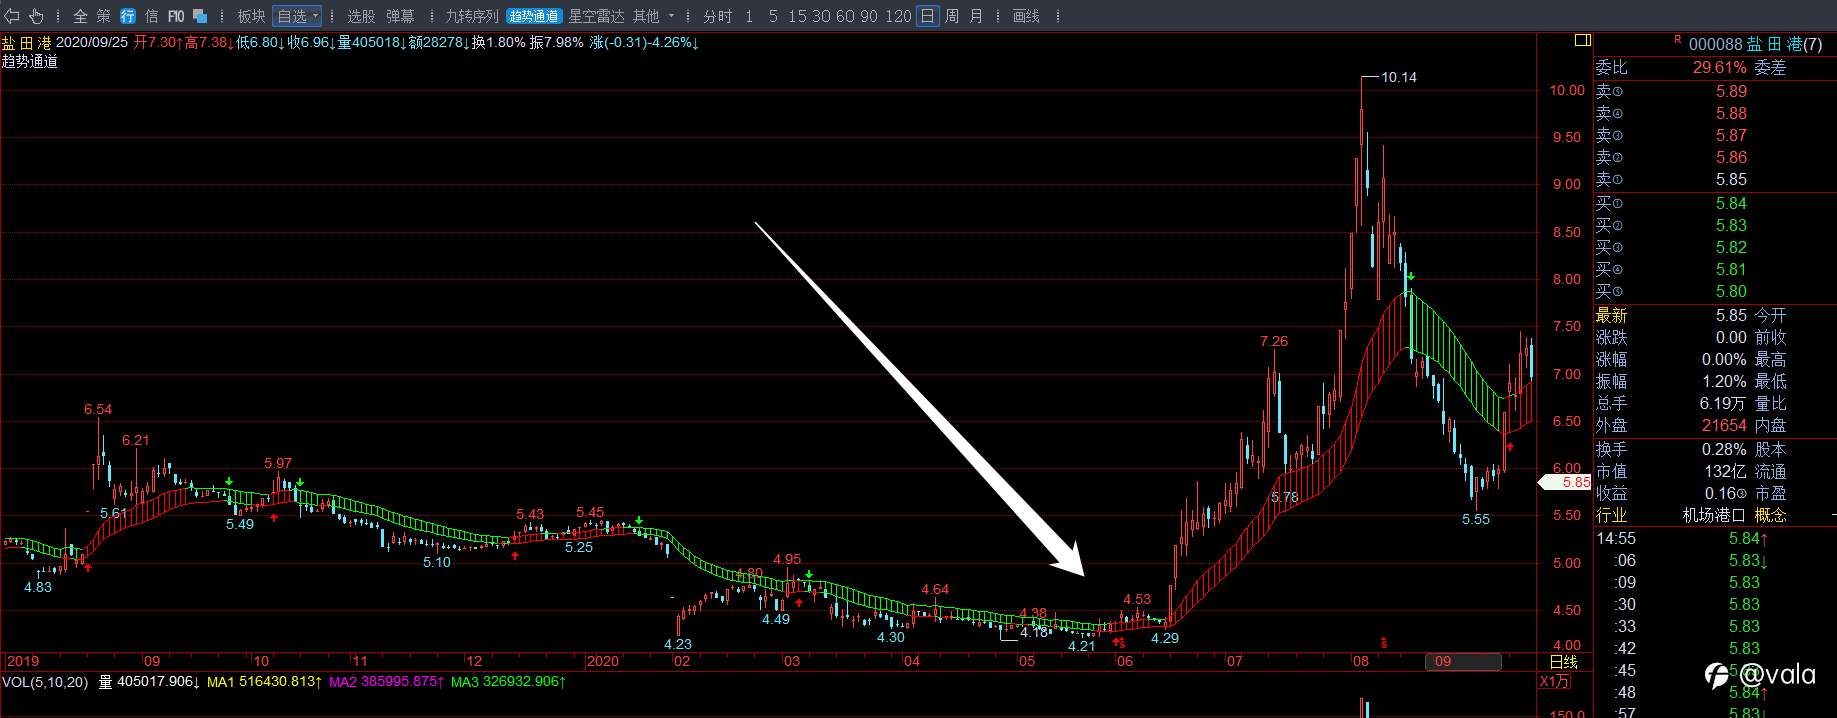The width and height of the screenshot is (1837, 718).
Task: Click the 7.26 high price label
Action: tap(1274, 341)
